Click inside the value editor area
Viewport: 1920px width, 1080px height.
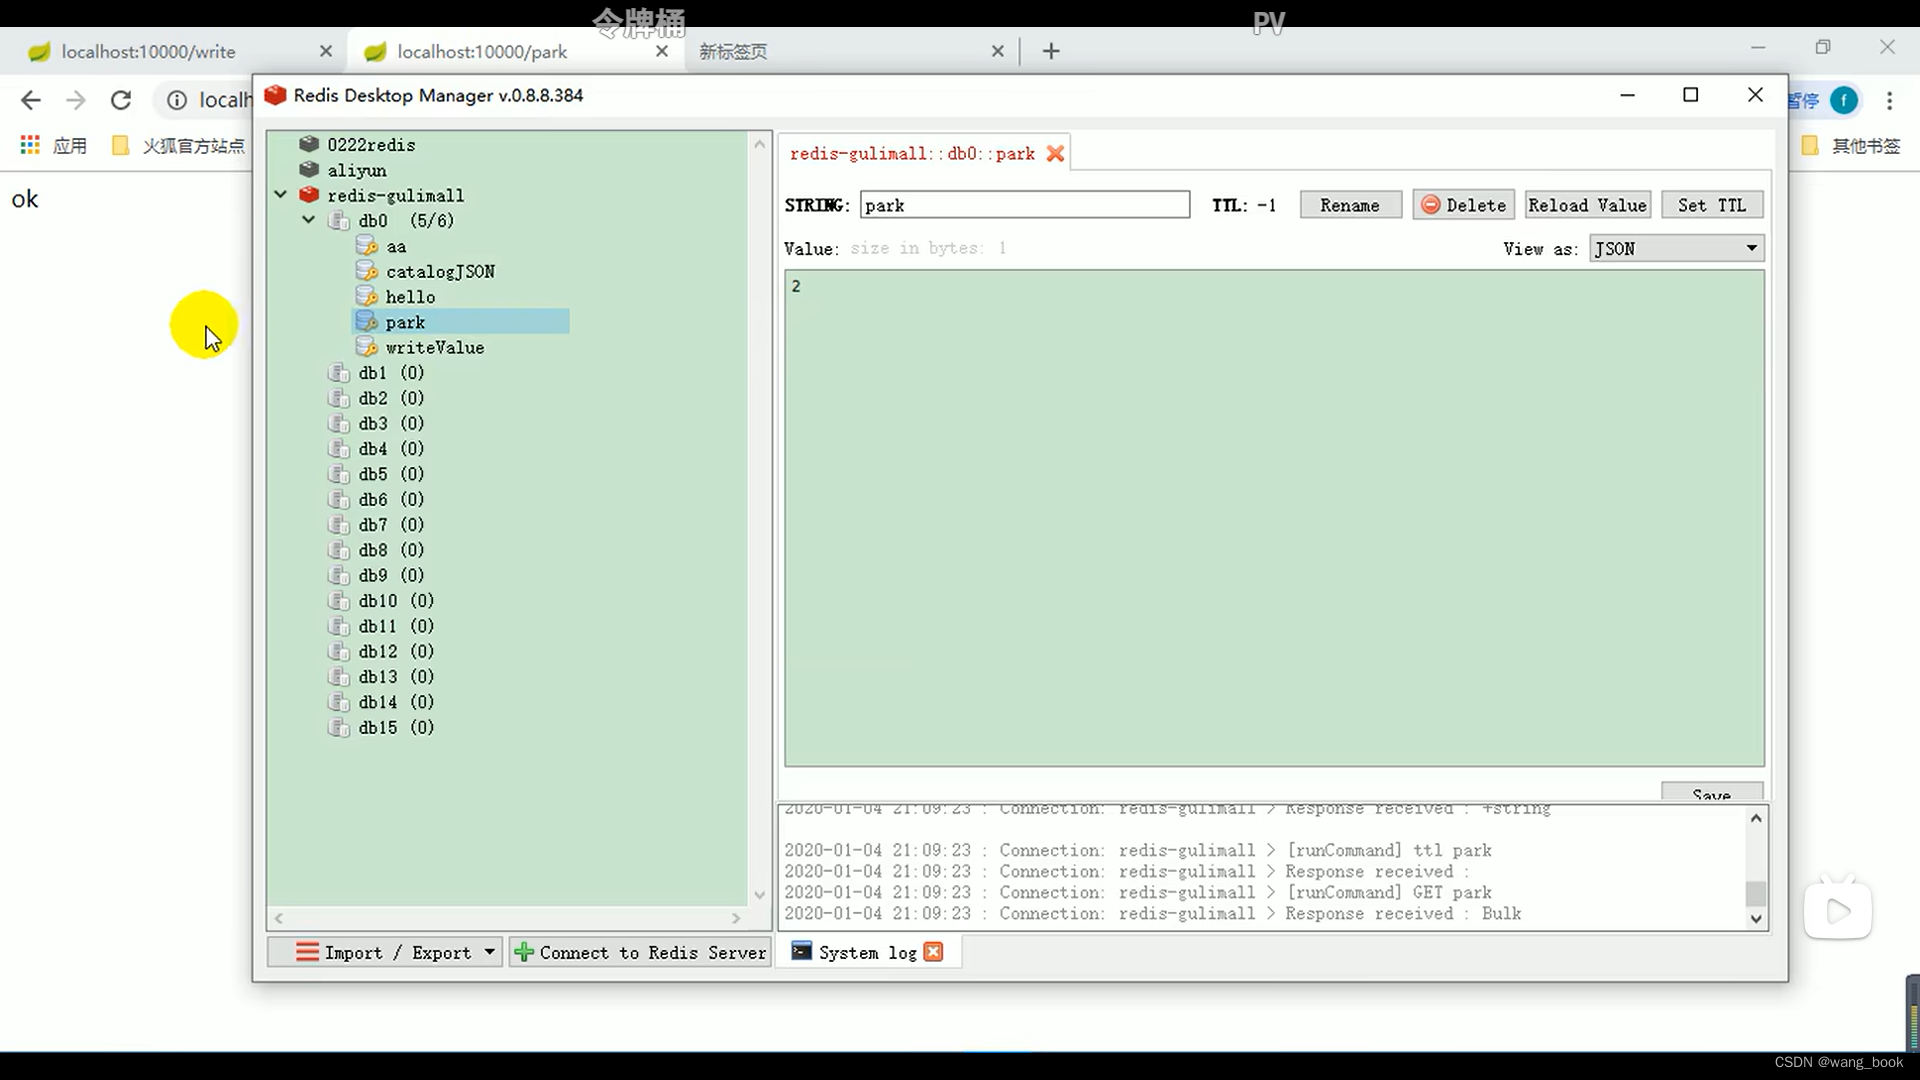point(1274,518)
